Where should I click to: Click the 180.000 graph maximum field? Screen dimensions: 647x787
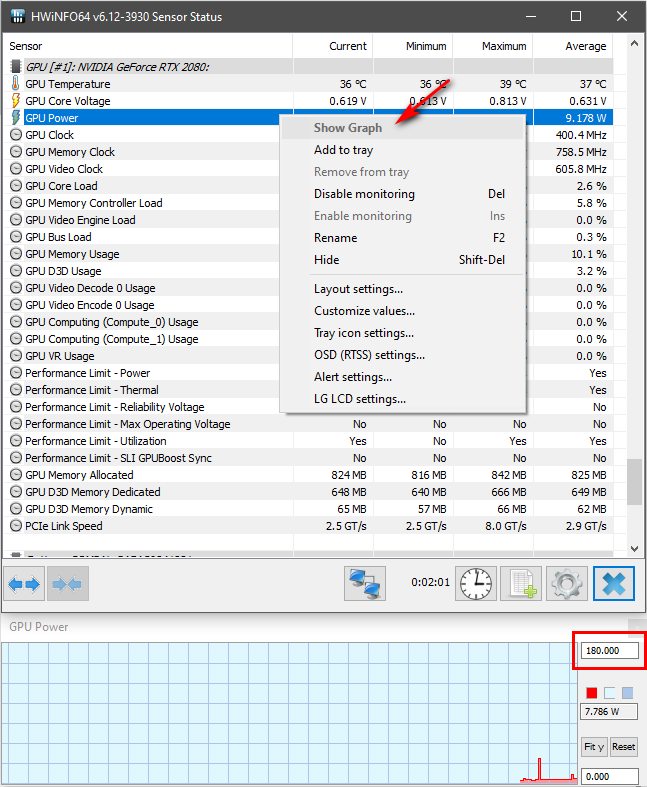point(609,650)
